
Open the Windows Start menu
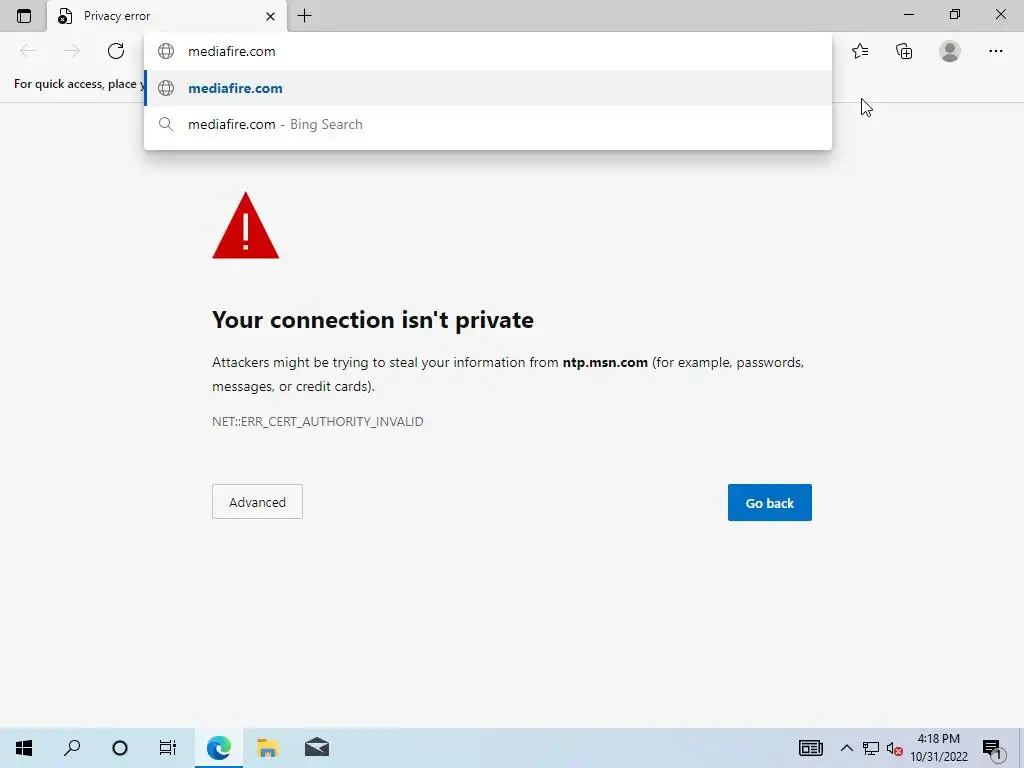[24, 748]
